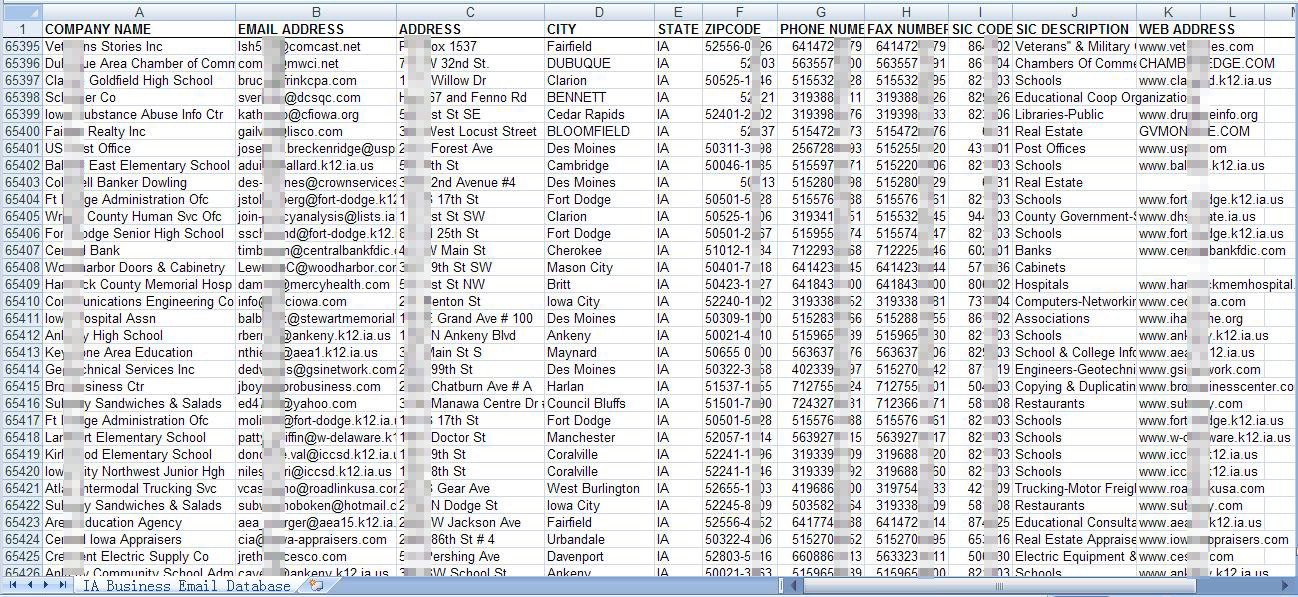The height and width of the screenshot is (597, 1298).
Task: Select row 65400 header
Action: click(21, 131)
